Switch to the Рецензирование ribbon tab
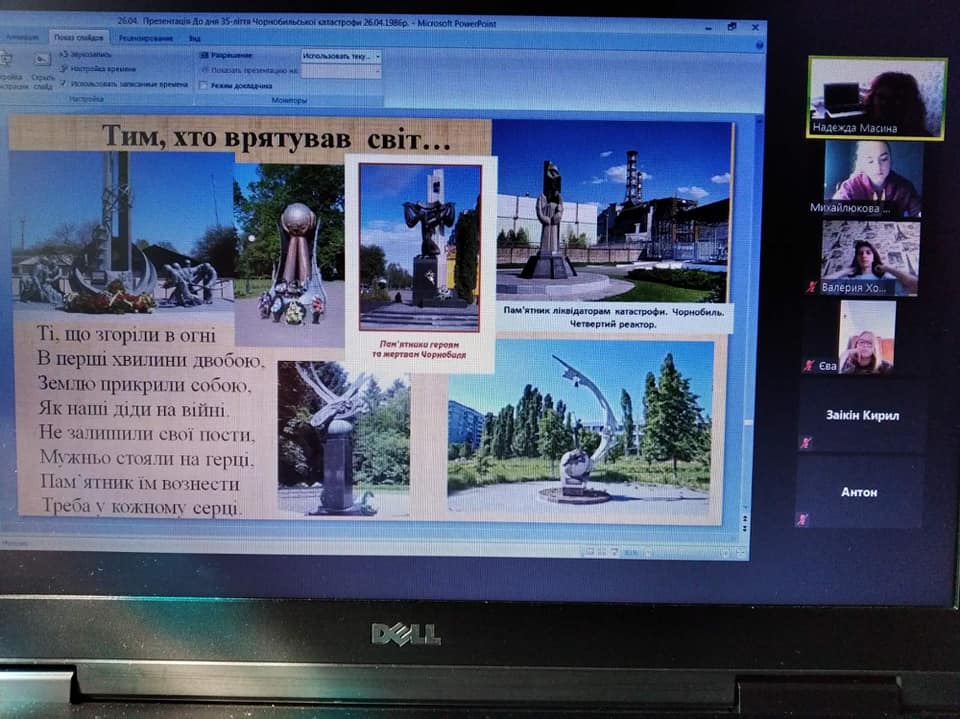Image resolution: width=960 pixels, height=719 pixels. (146, 38)
